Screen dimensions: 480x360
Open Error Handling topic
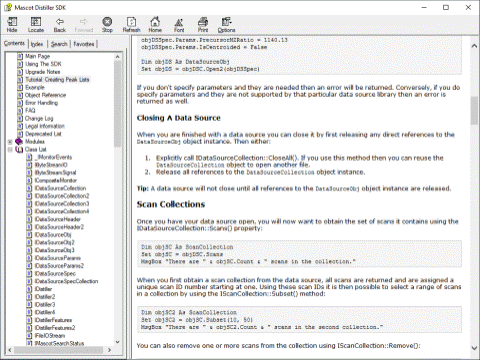point(41,103)
